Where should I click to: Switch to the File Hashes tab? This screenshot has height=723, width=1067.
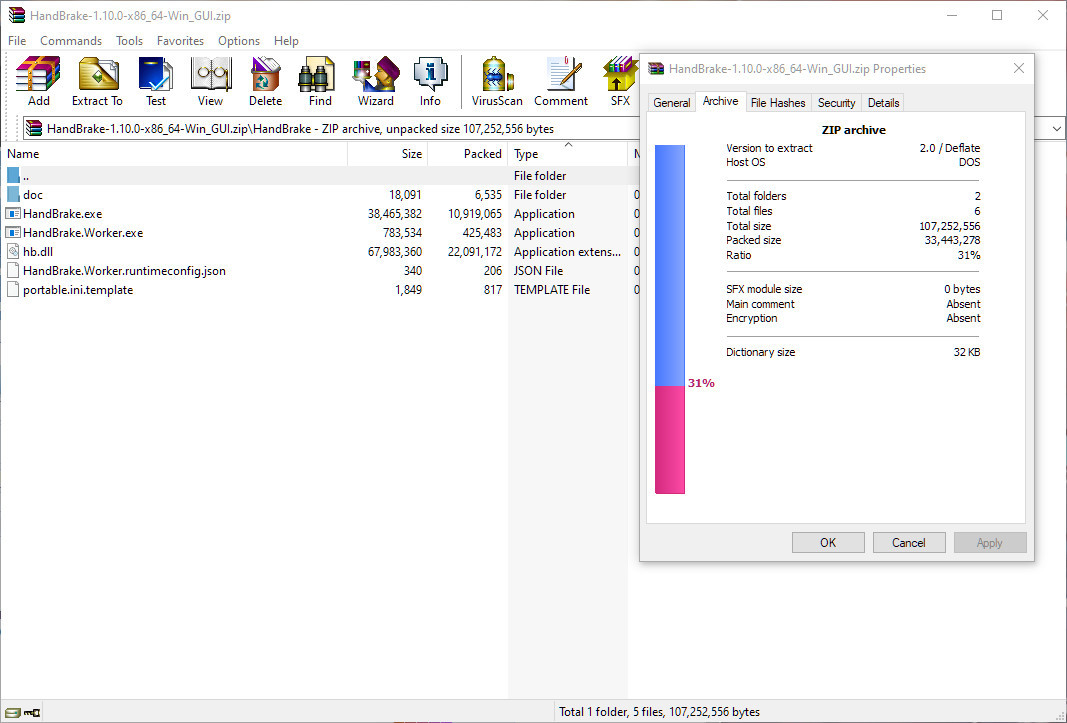778,103
